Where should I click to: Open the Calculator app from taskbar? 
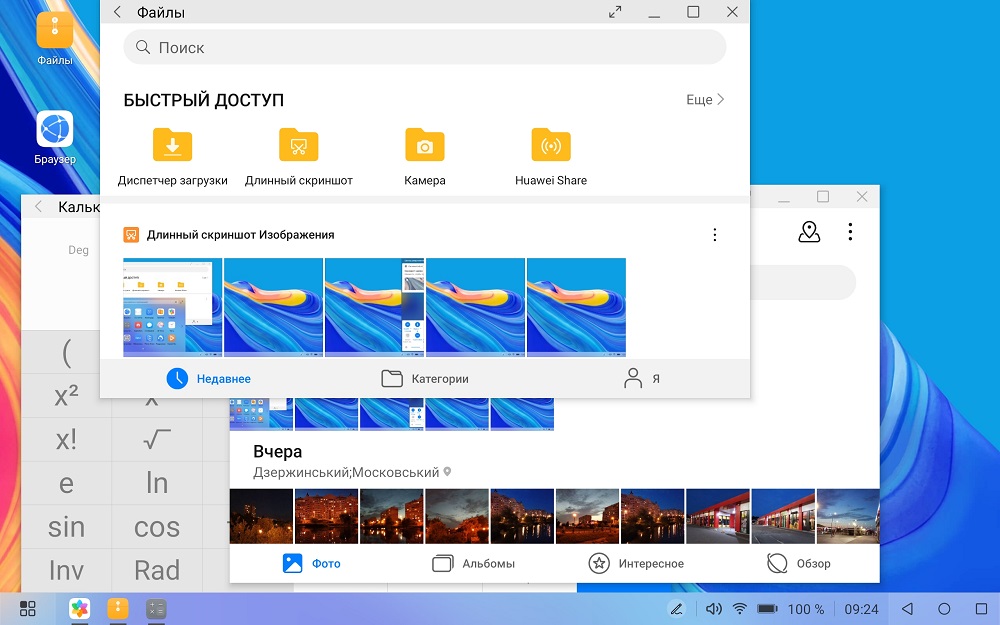(156, 608)
